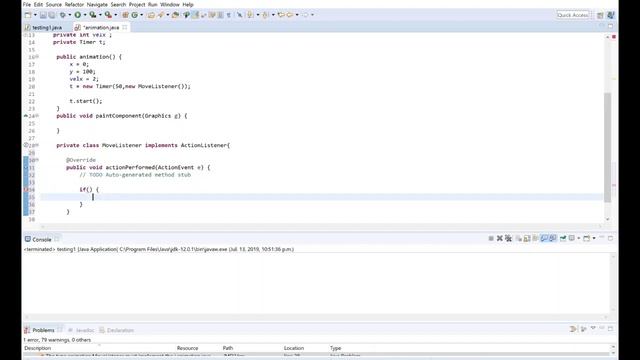The image size is (640, 360).
Task: Click the Open Perspective icon near Quick Access
Action: pos(600,15)
